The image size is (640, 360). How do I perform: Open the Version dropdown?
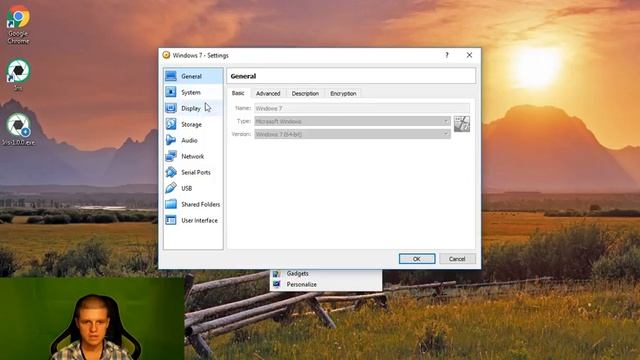(x=352, y=134)
